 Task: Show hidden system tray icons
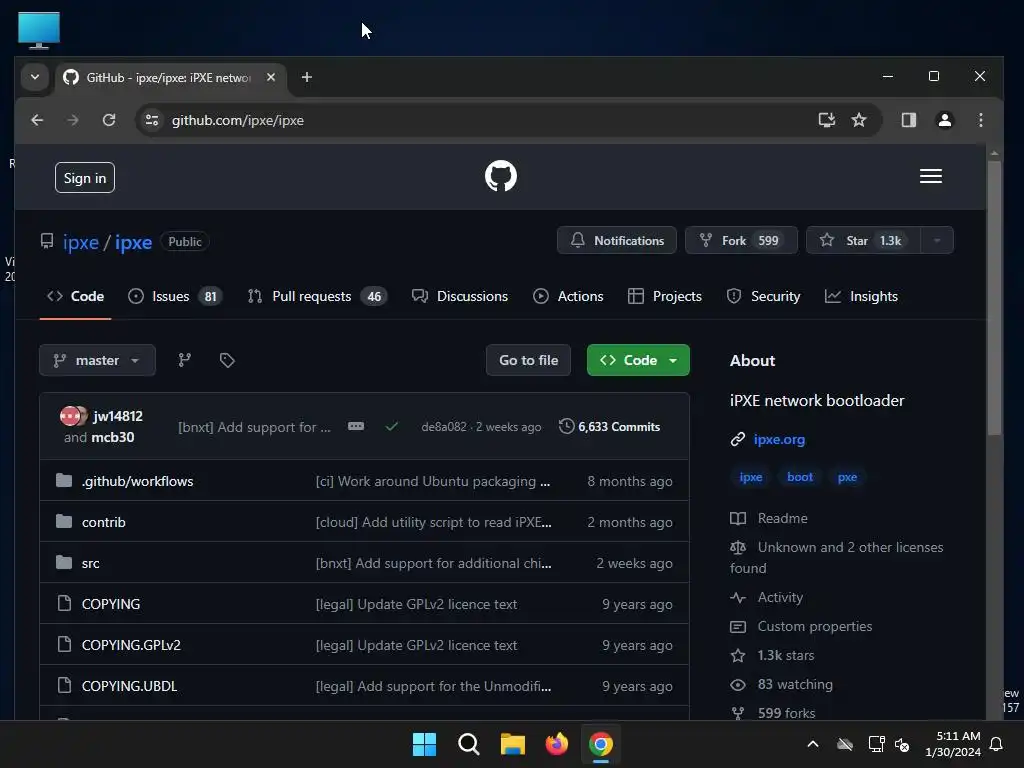click(x=813, y=744)
